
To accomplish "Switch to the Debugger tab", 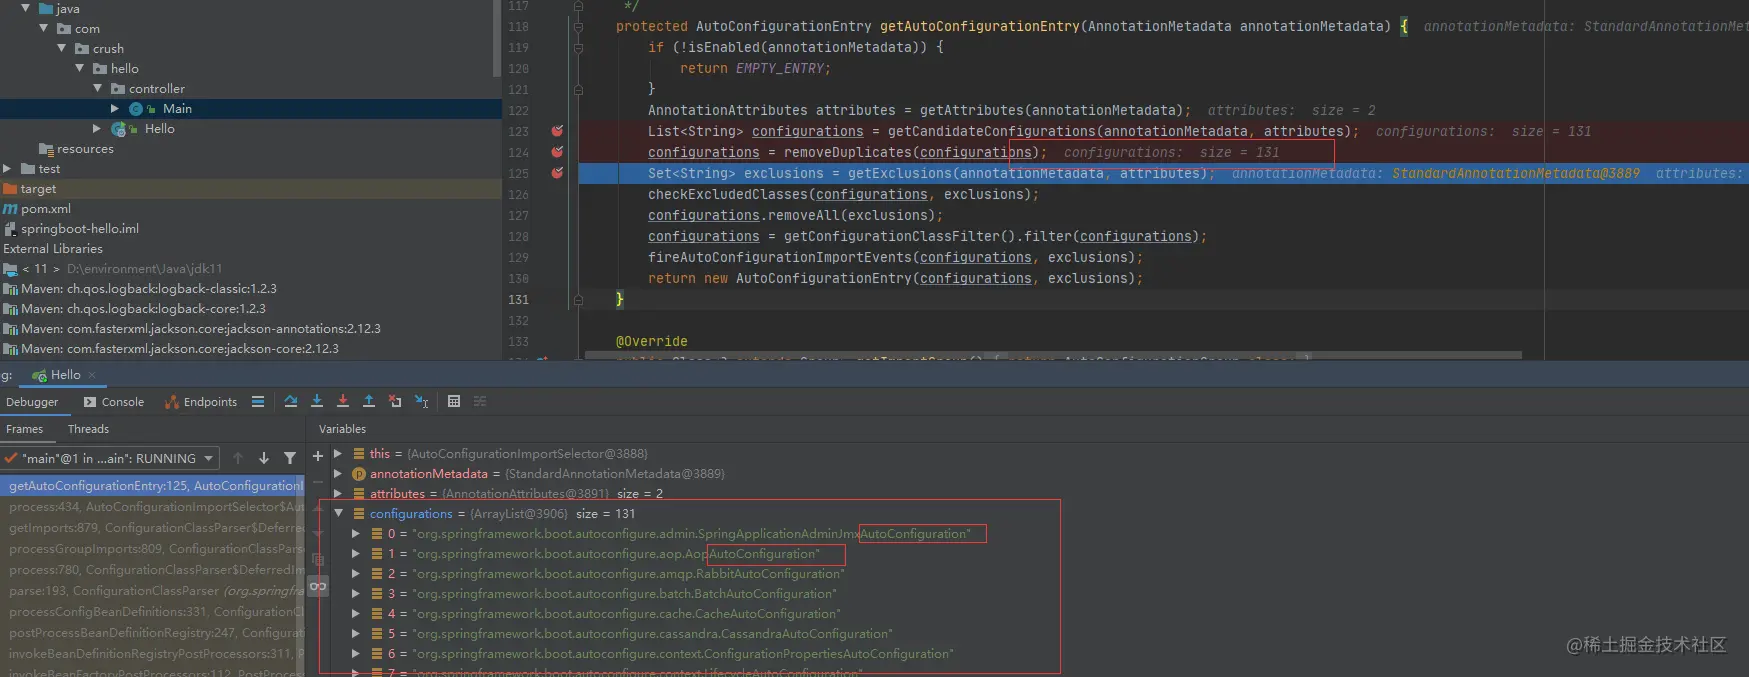I will [32, 402].
